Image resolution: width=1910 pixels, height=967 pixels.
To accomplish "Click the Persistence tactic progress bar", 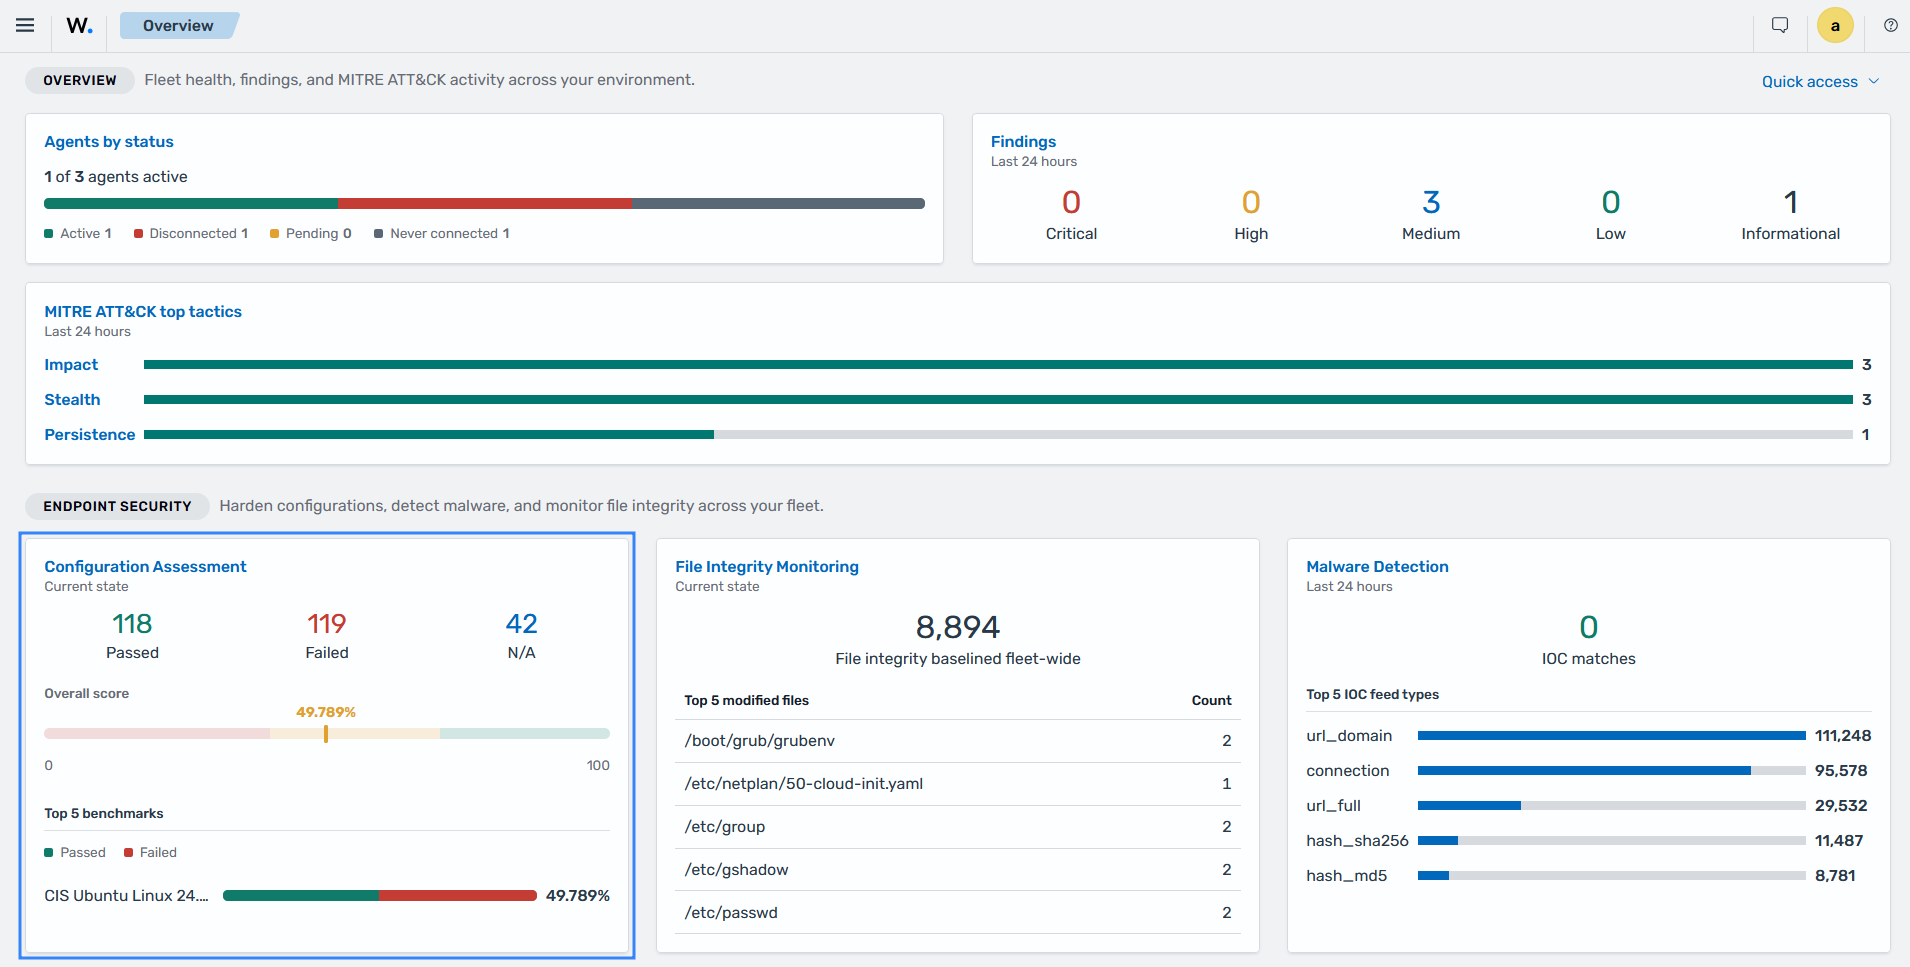I will (x=998, y=435).
